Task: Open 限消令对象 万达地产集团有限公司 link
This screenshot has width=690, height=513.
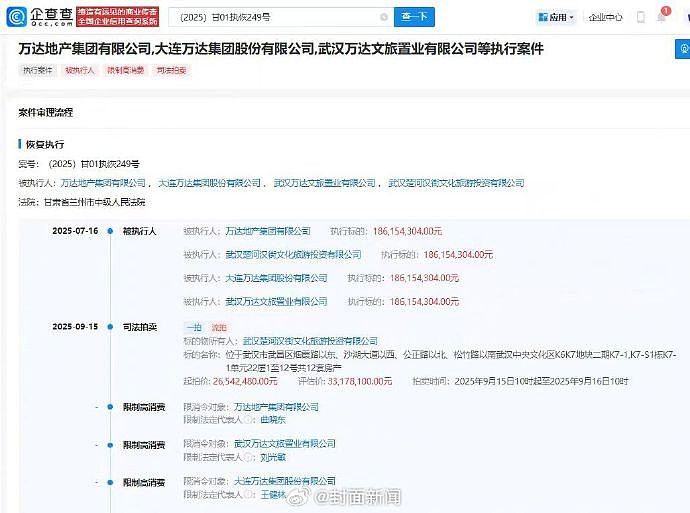Action: coord(276,407)
